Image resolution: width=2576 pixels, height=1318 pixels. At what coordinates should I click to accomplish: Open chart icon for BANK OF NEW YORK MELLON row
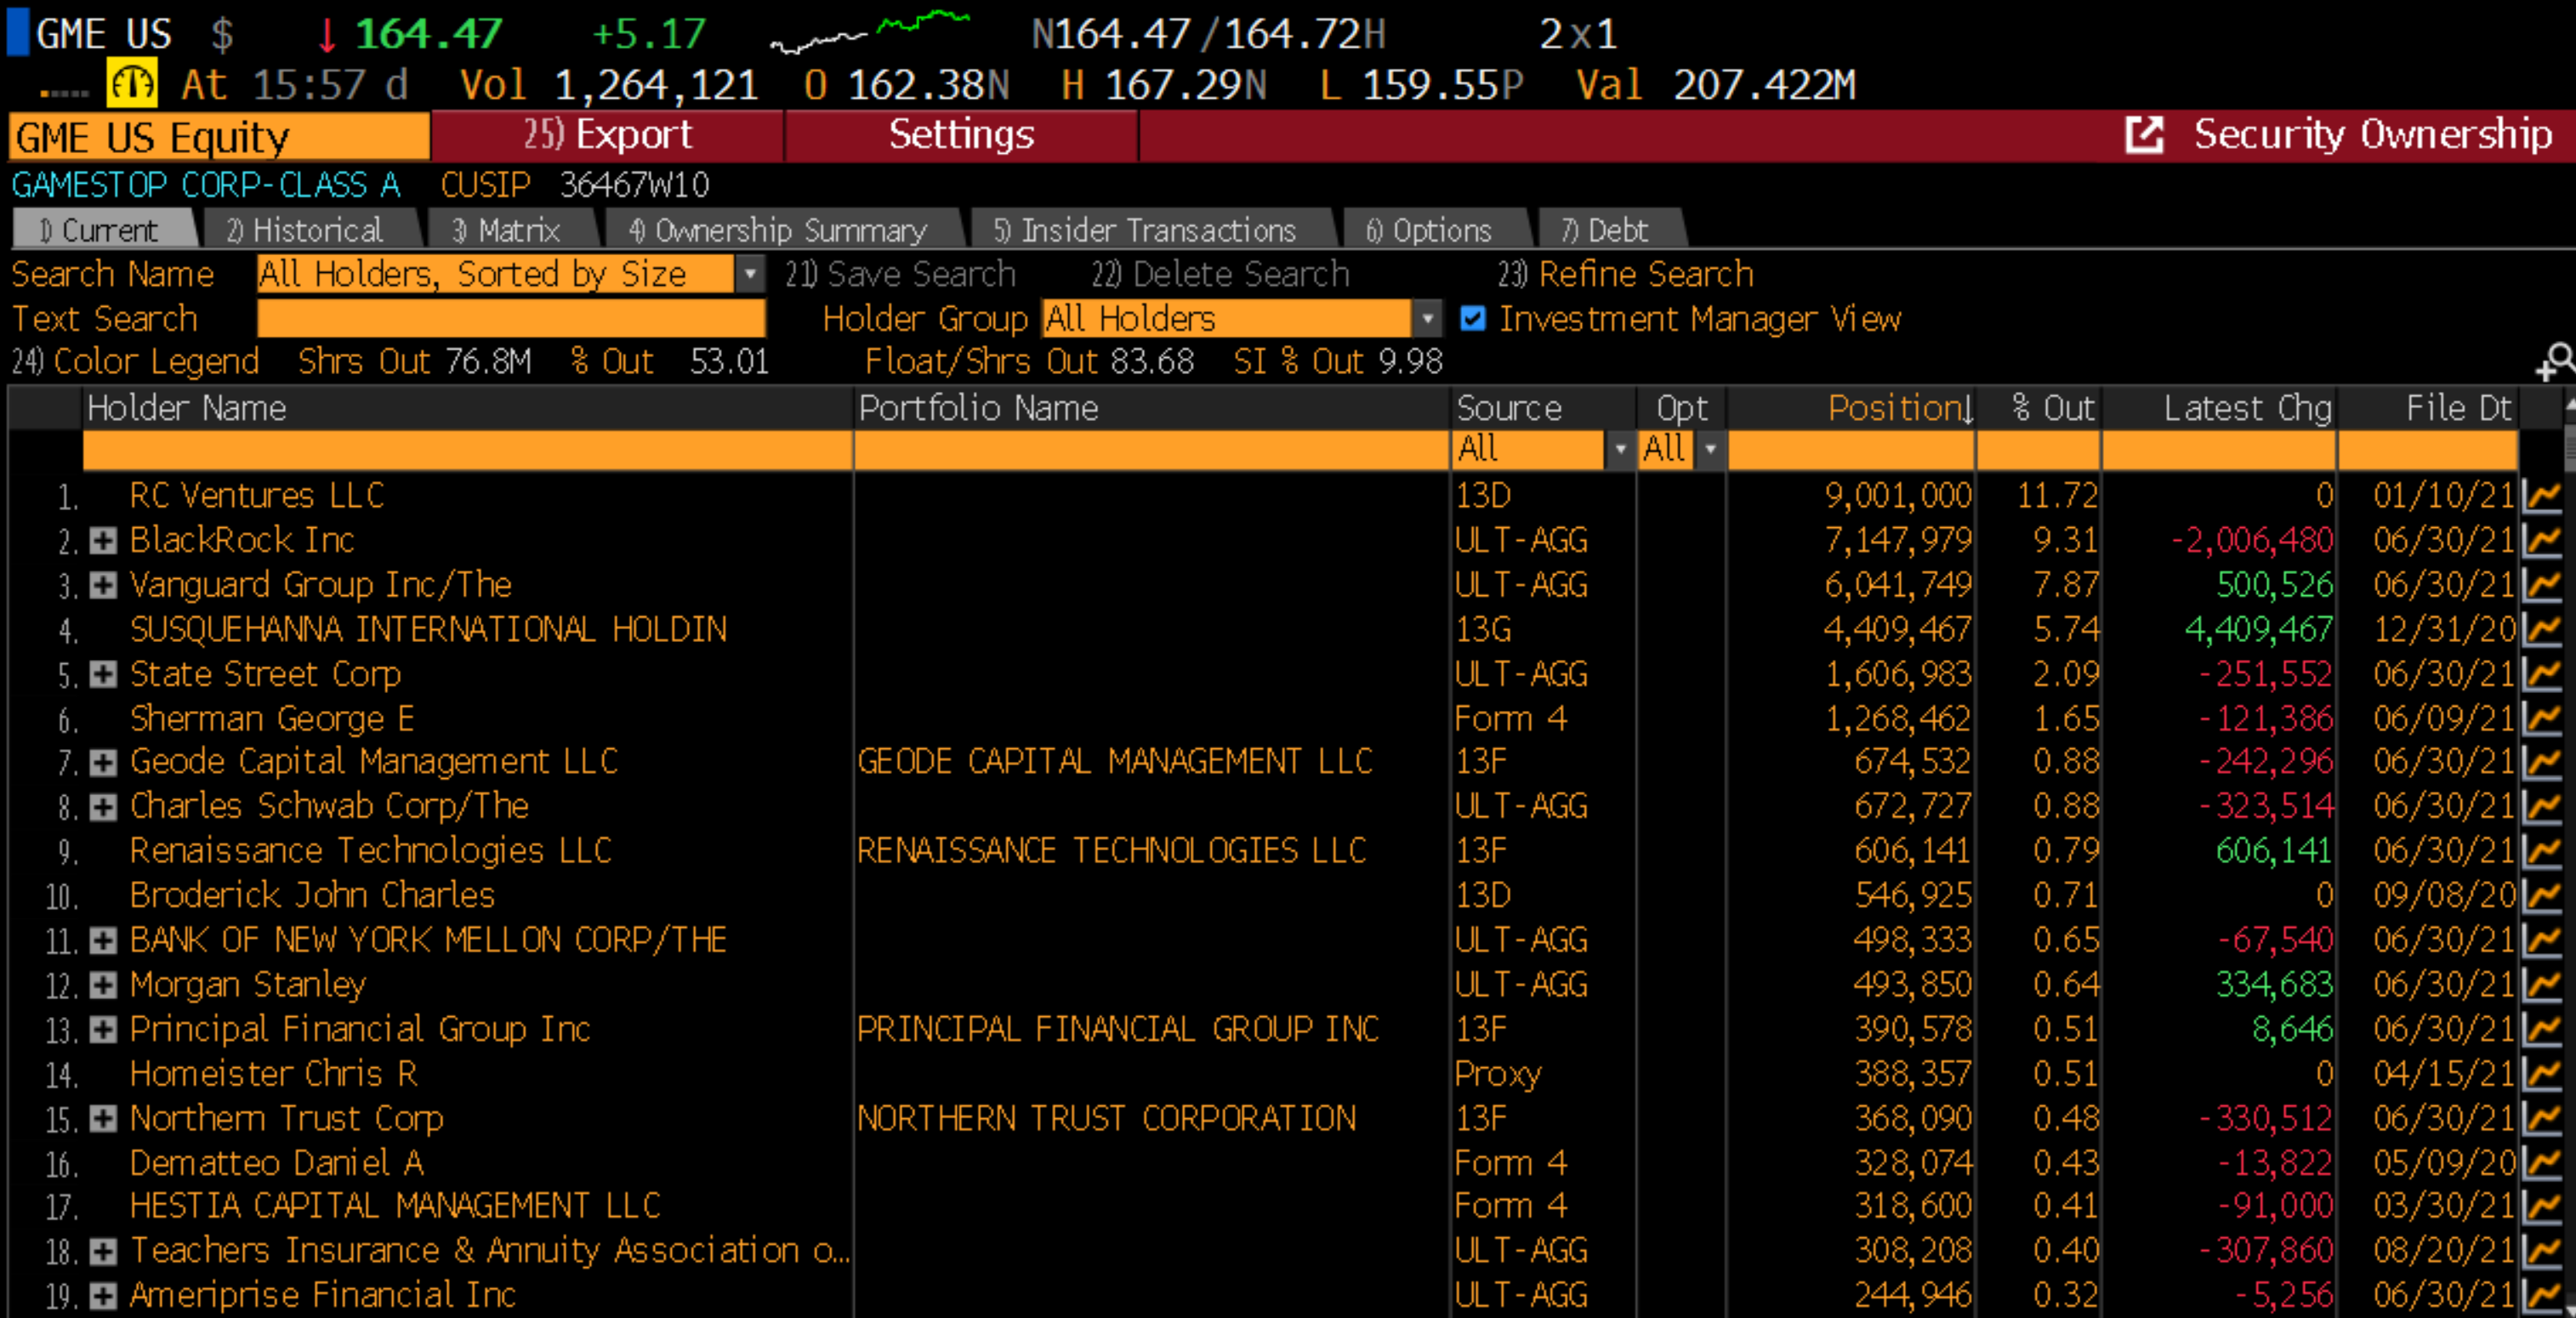(x=2541, y=940)
